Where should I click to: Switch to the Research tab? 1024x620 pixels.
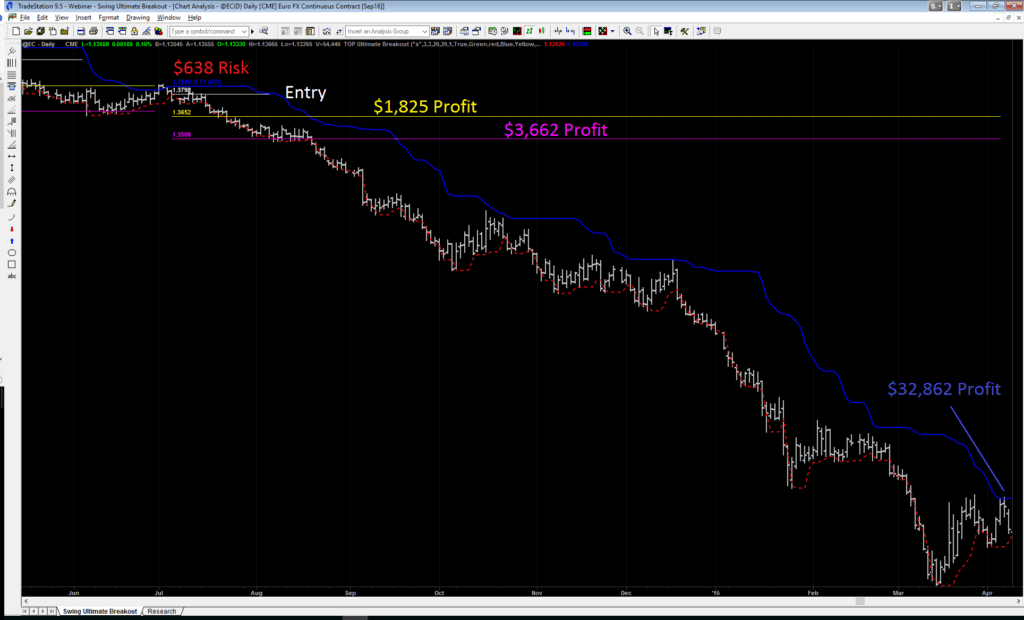click(x=161, y=611)
